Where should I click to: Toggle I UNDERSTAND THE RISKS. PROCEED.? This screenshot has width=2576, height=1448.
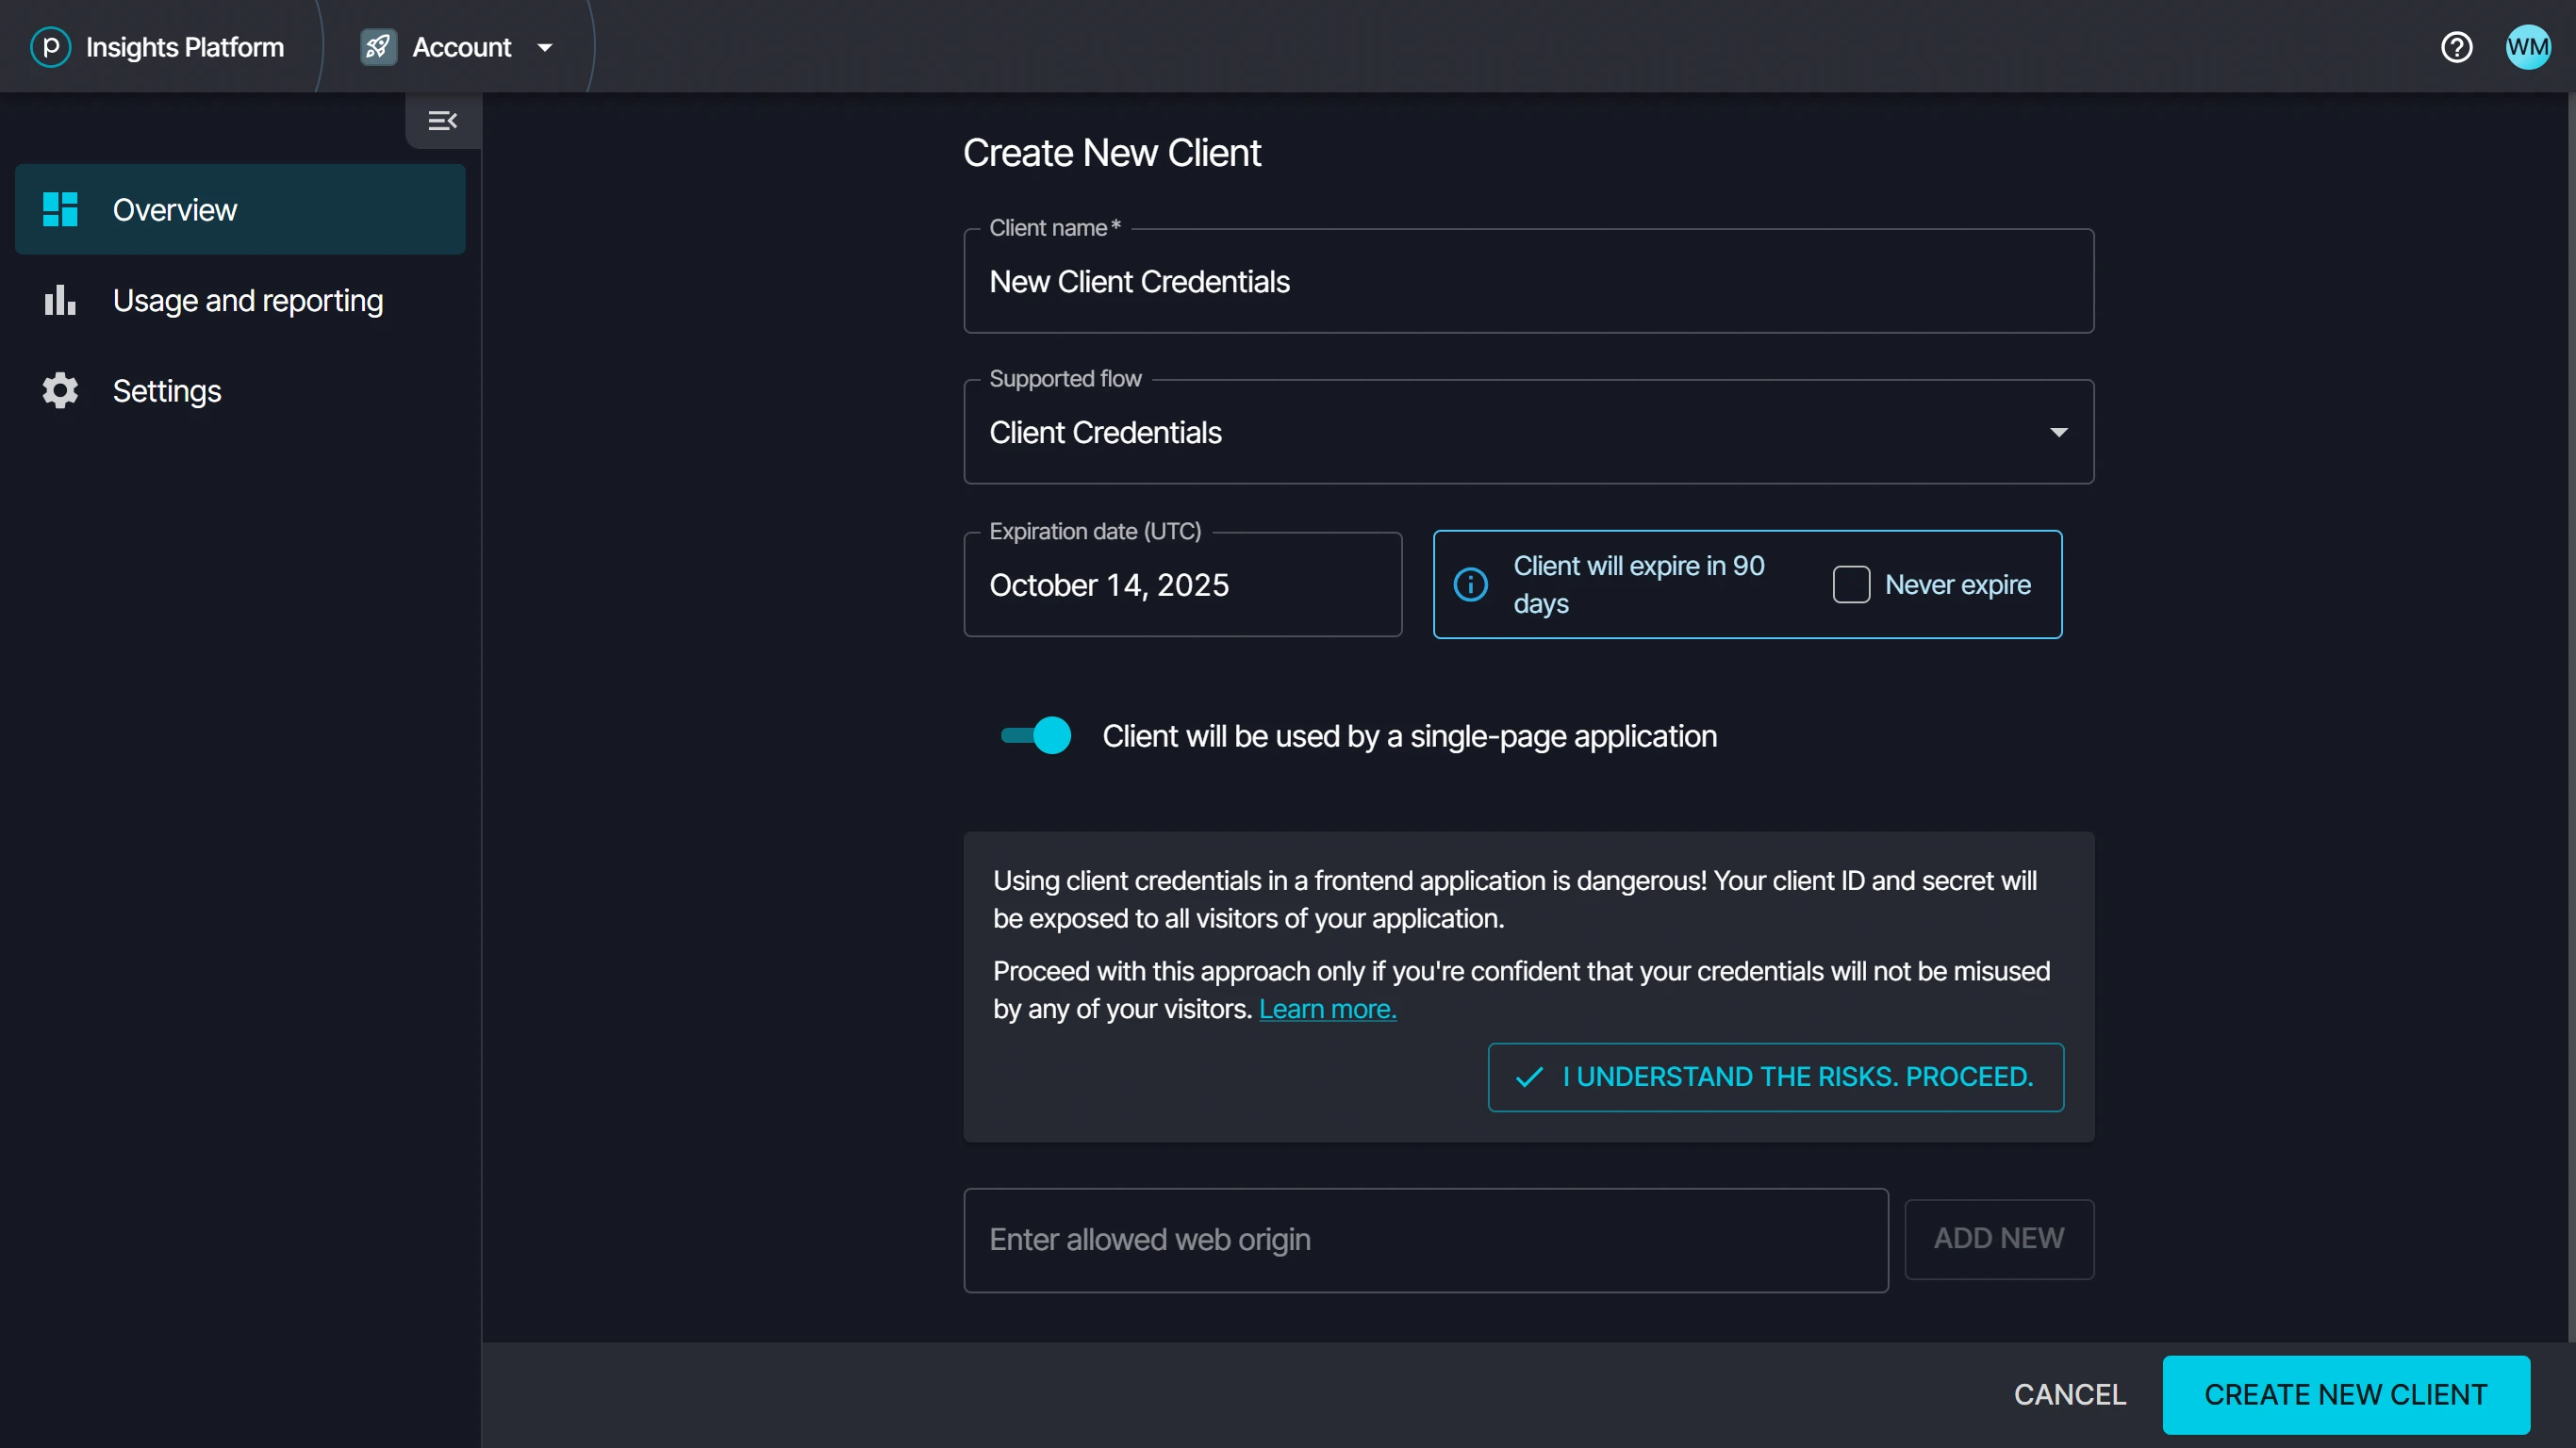(x=1774, y=1077)
